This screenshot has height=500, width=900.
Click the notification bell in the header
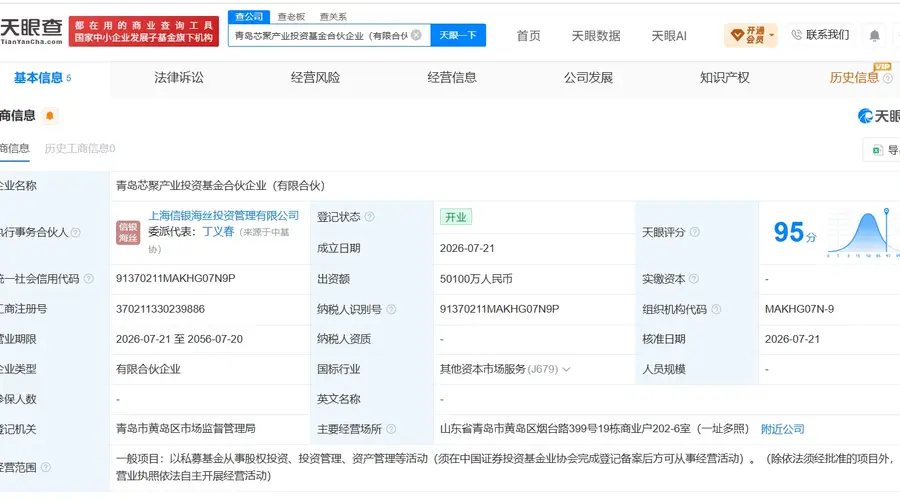[x=874, y=36]
